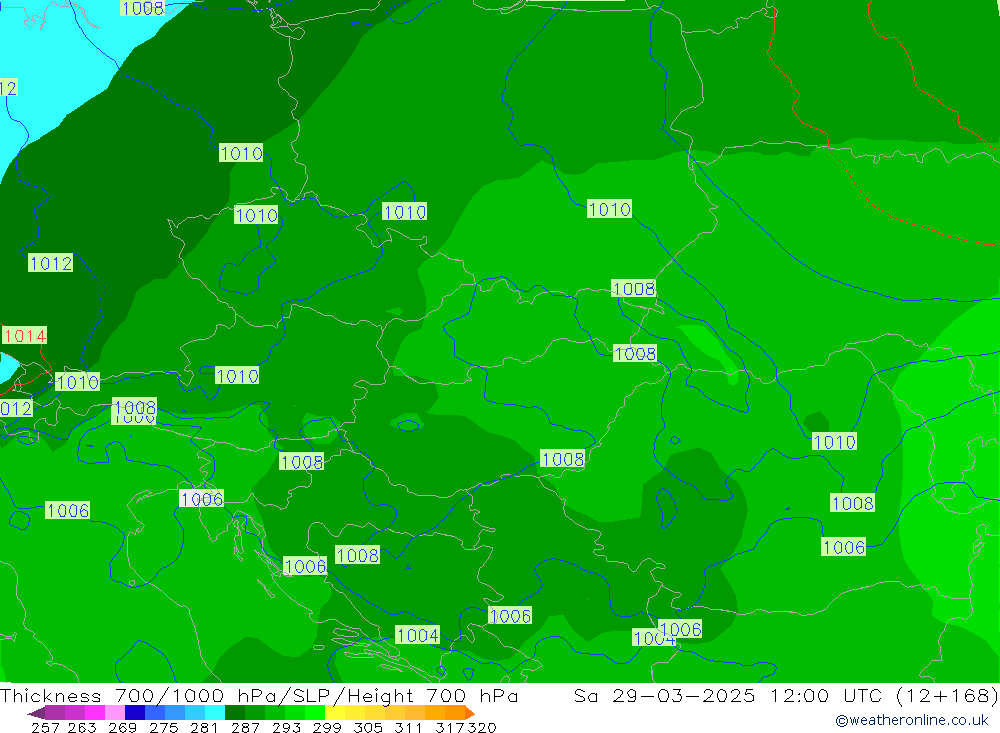Click the 269 legend value
The image size is (1000, 733).
pos(122,727)
